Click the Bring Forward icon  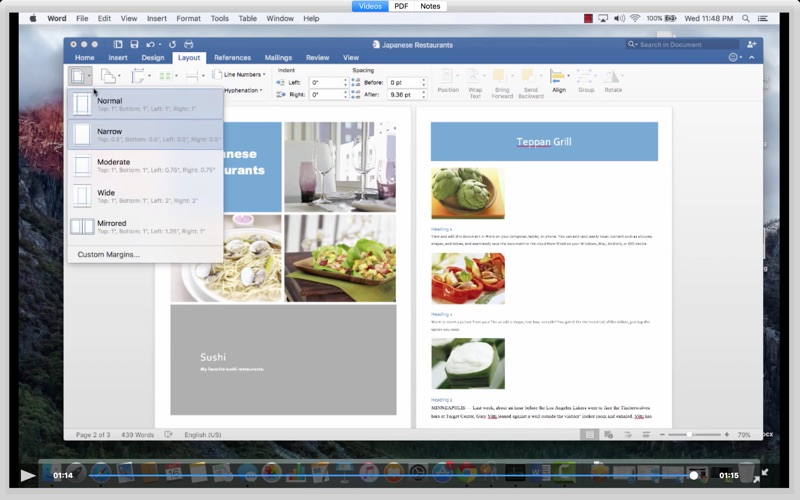pos(500,77)
